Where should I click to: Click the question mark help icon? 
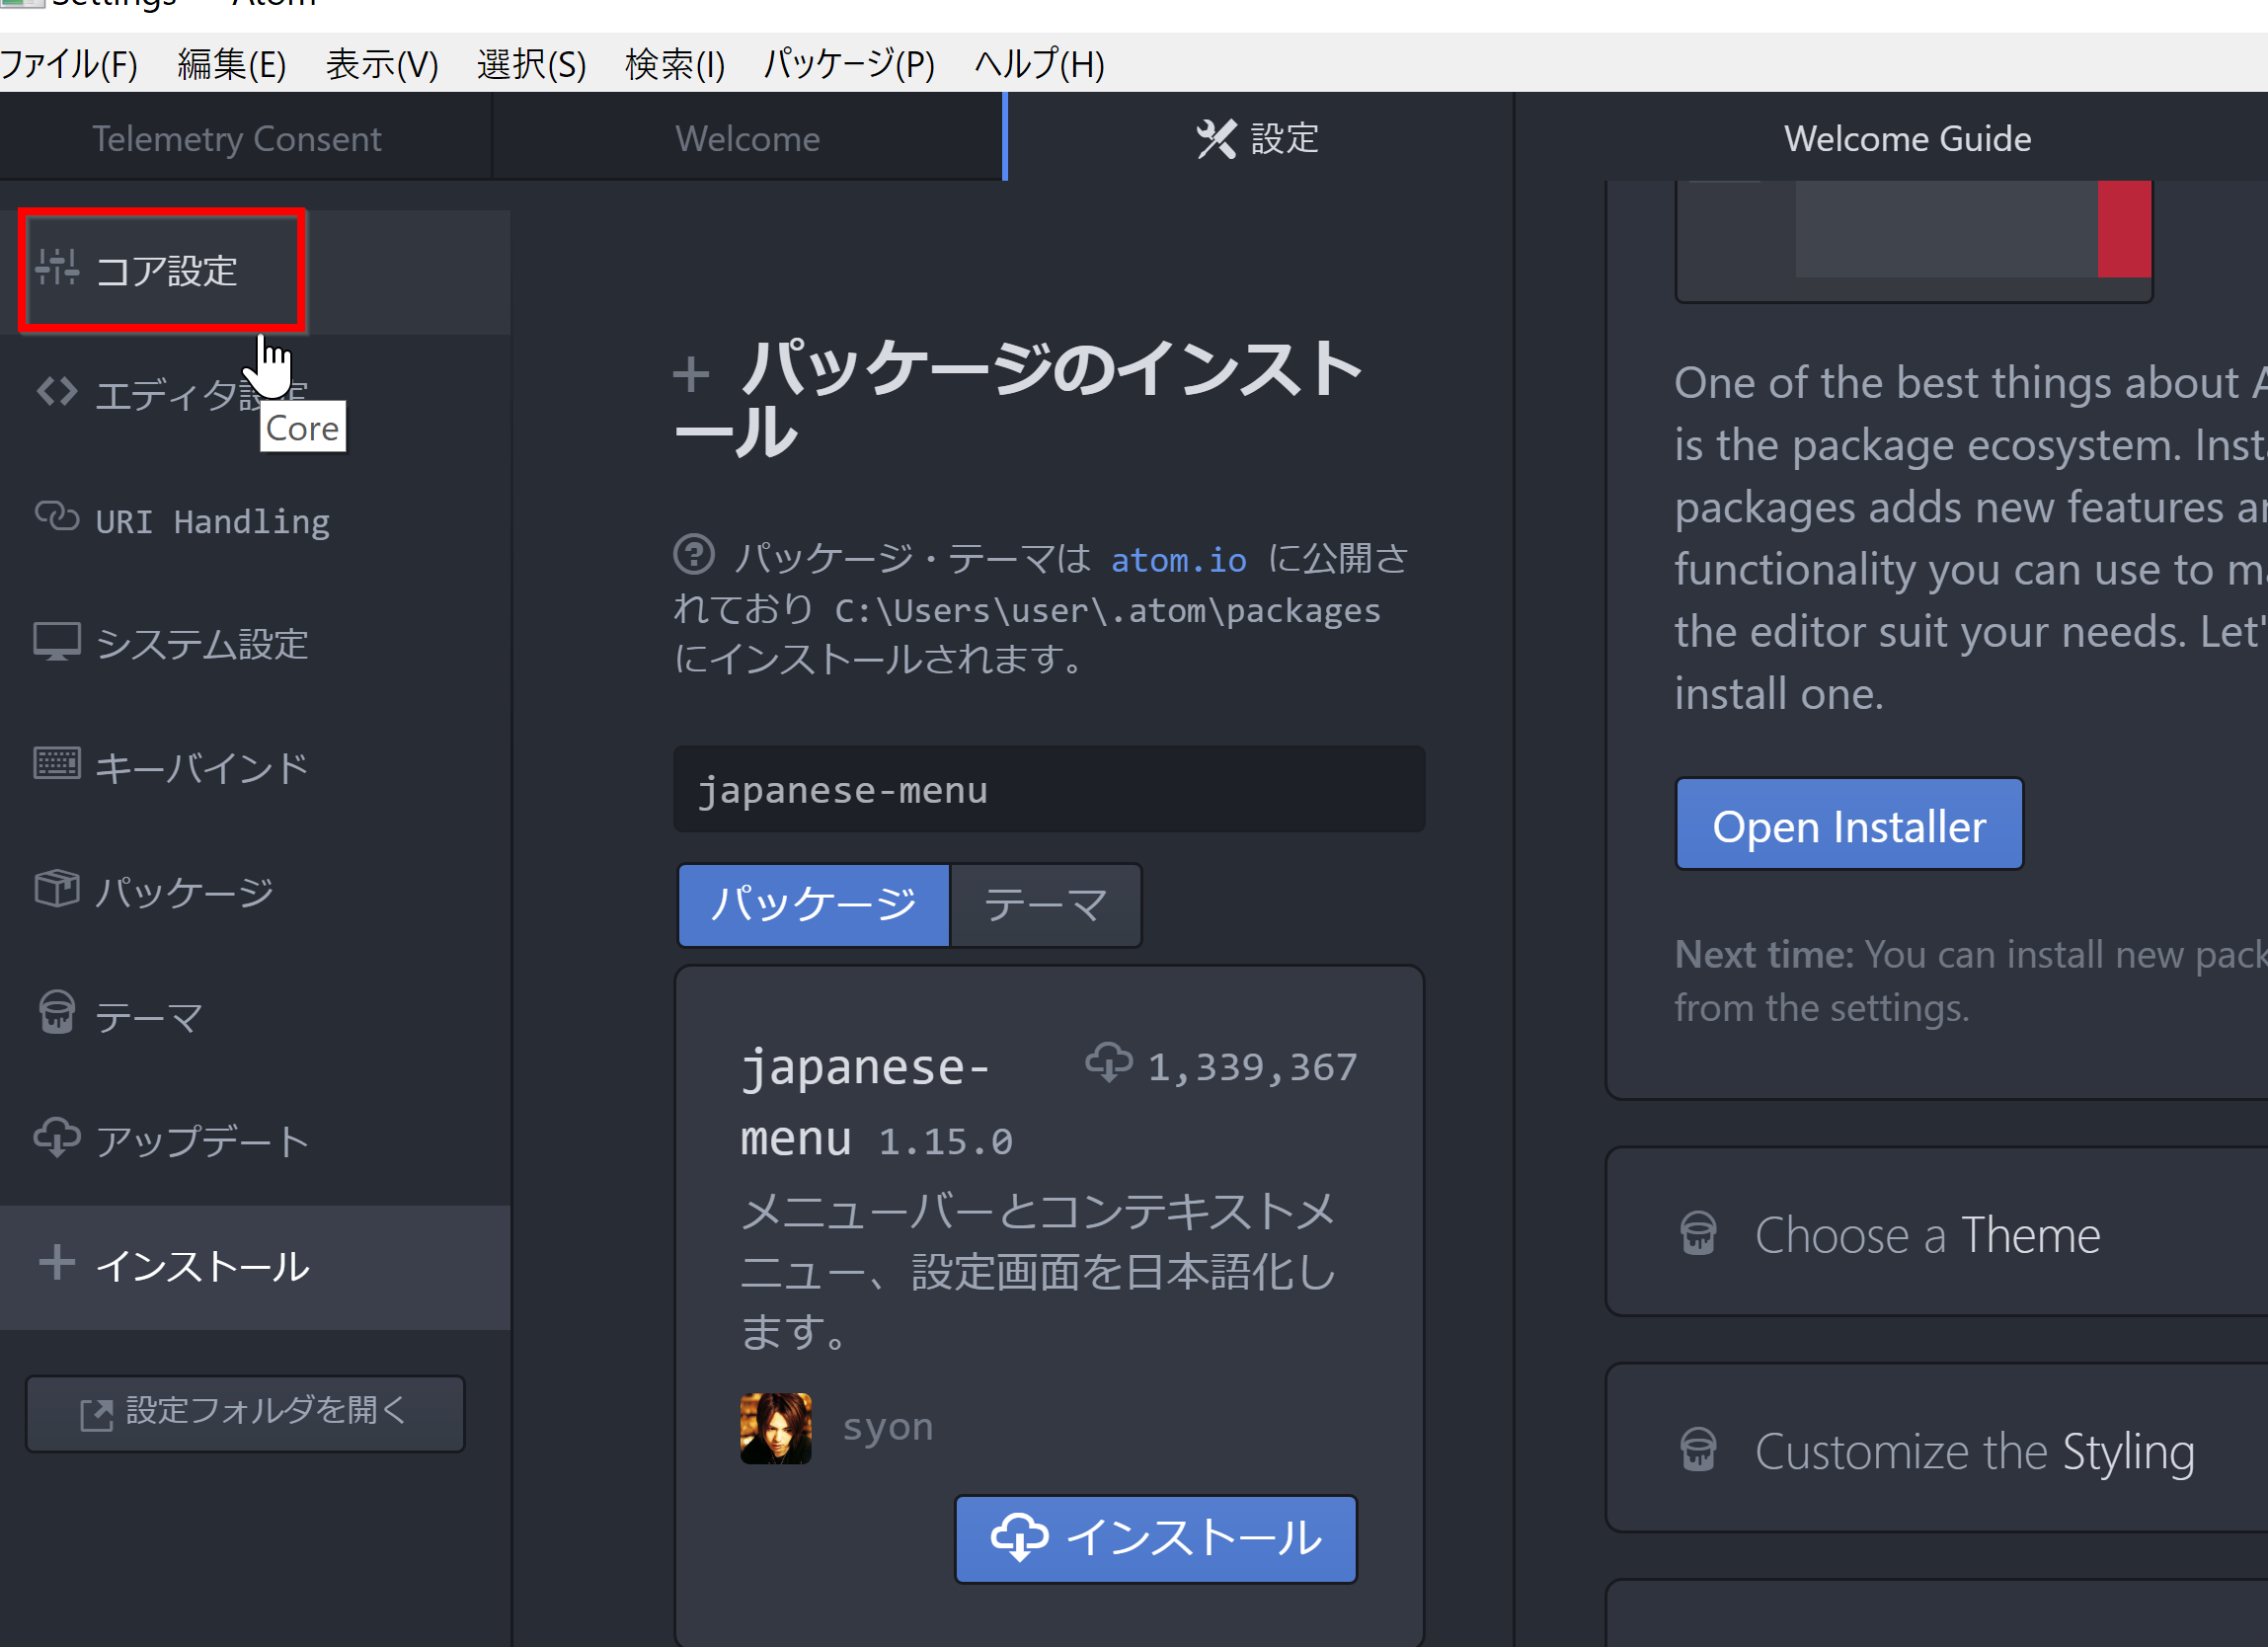(x=694, y=555)
